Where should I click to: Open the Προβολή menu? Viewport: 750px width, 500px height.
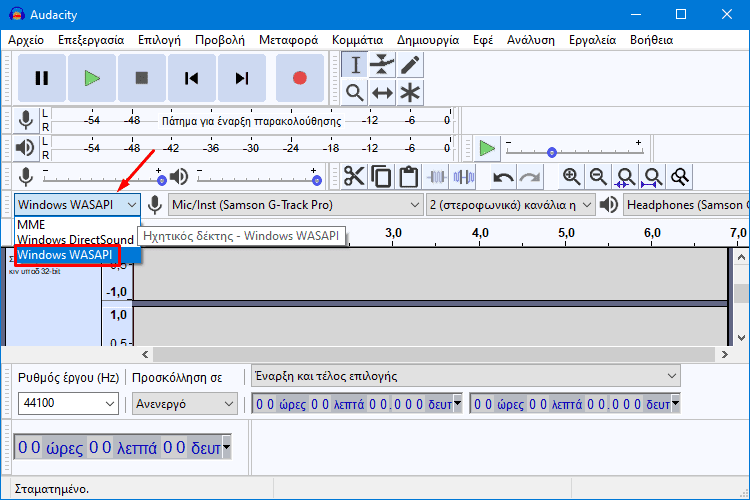tap(220, 40)
